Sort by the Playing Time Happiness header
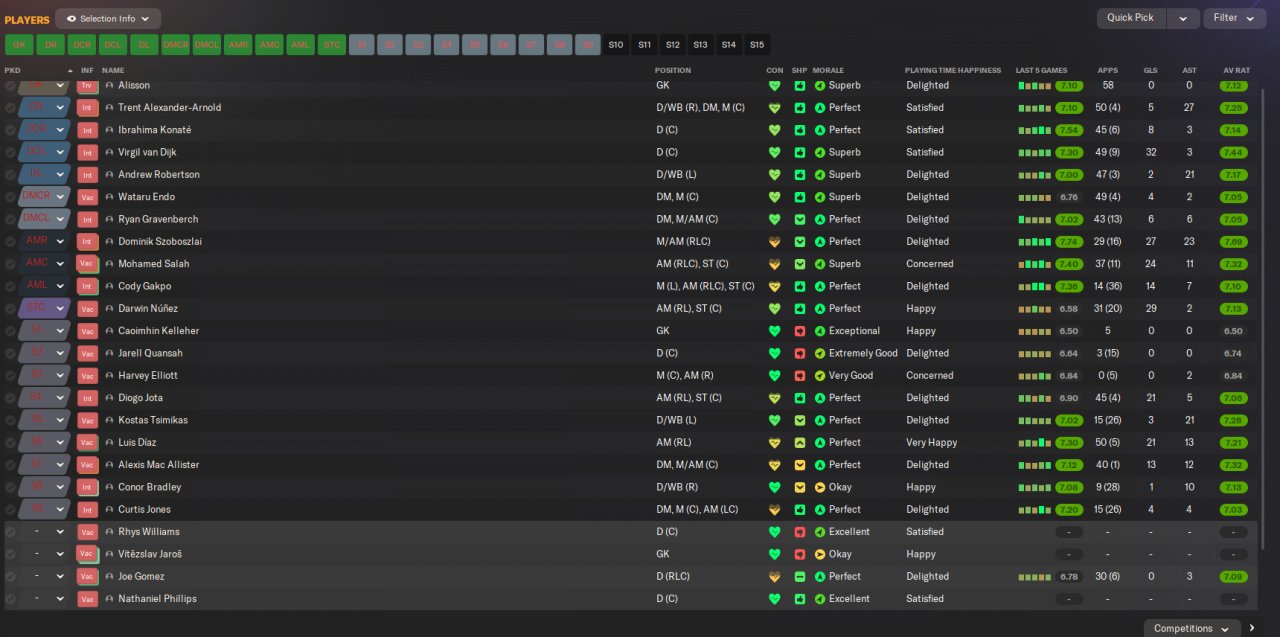 952,71
